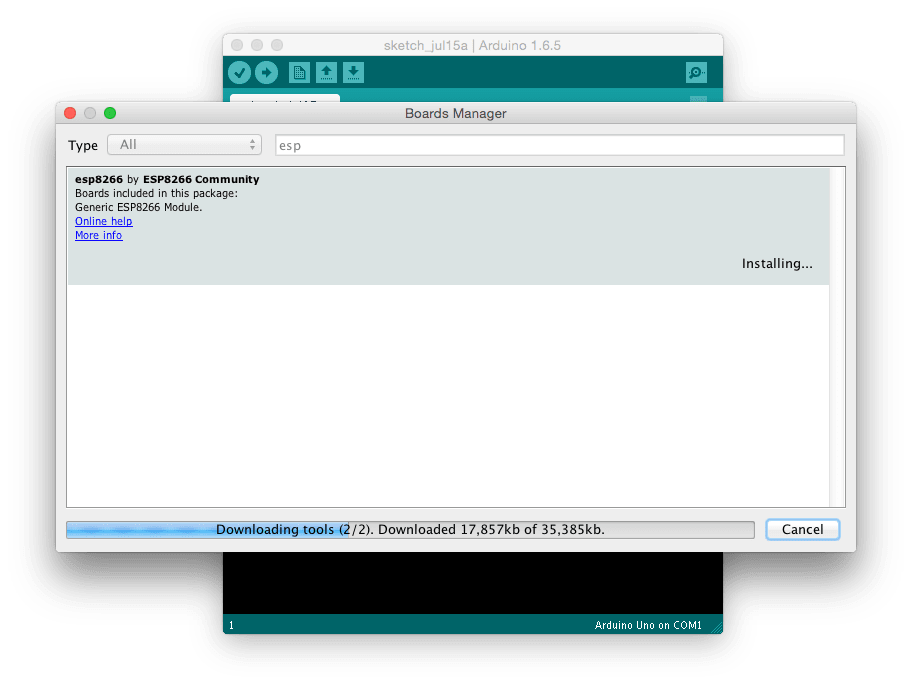Click Boards included in this package text
Viewport: 912px width, 684px height.
pos(156,193)
